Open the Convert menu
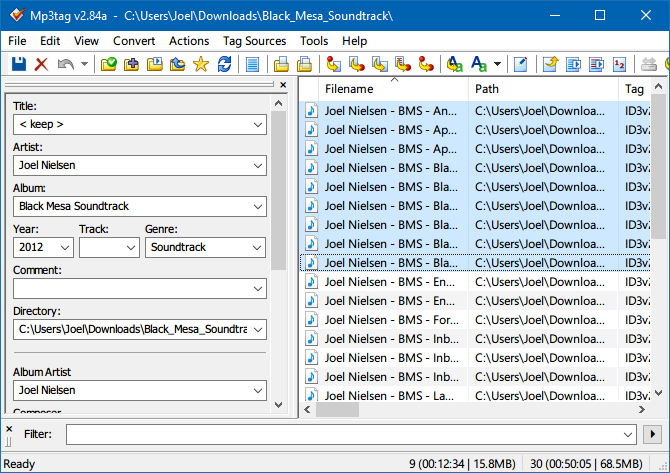This screenshot has height=473, width=670. pos(134,41)
